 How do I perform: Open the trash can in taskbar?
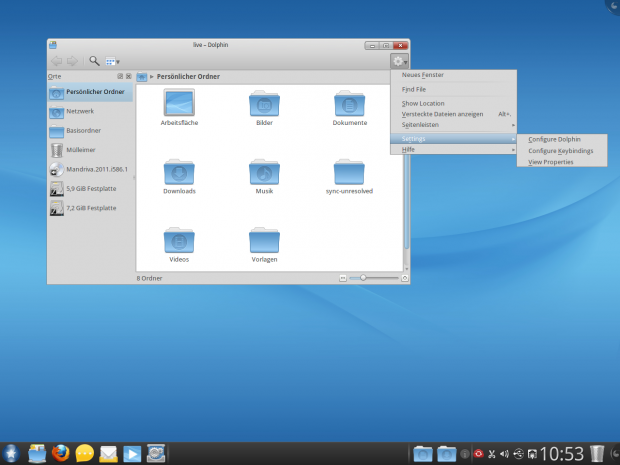[597, 454]
